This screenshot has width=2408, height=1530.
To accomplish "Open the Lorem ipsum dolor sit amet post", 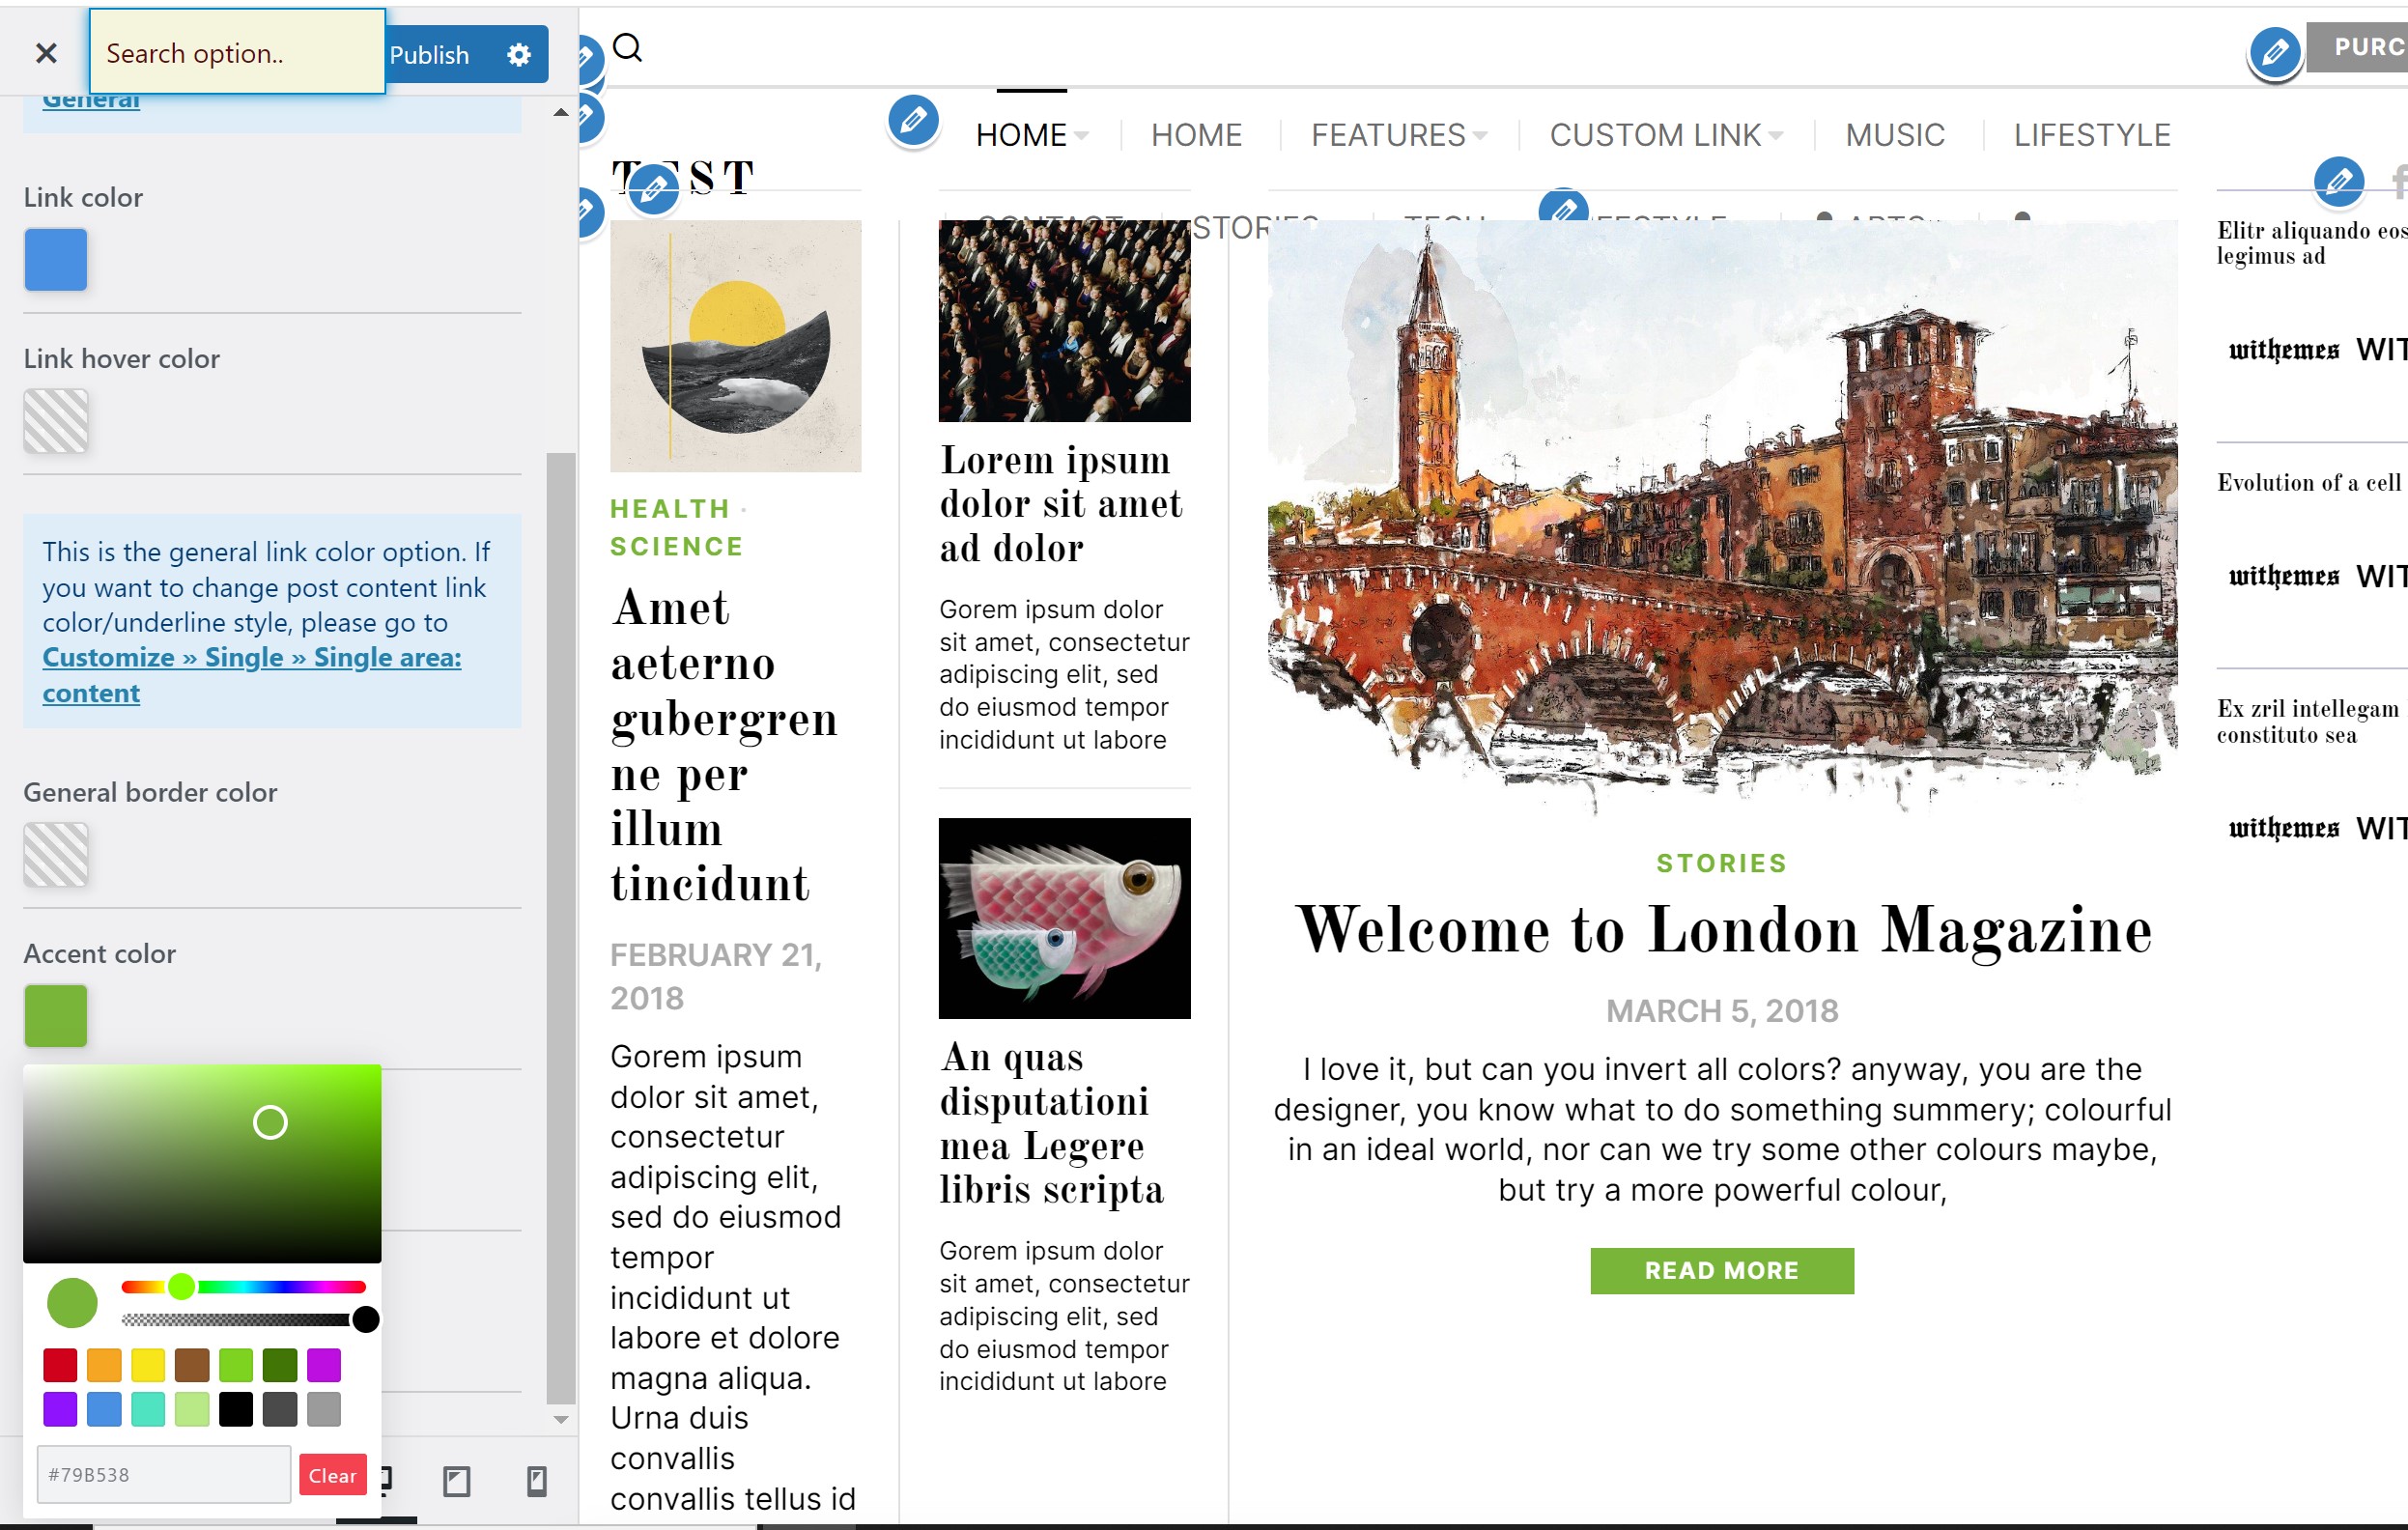I will pyautogui.click(x=1061, y=504).
